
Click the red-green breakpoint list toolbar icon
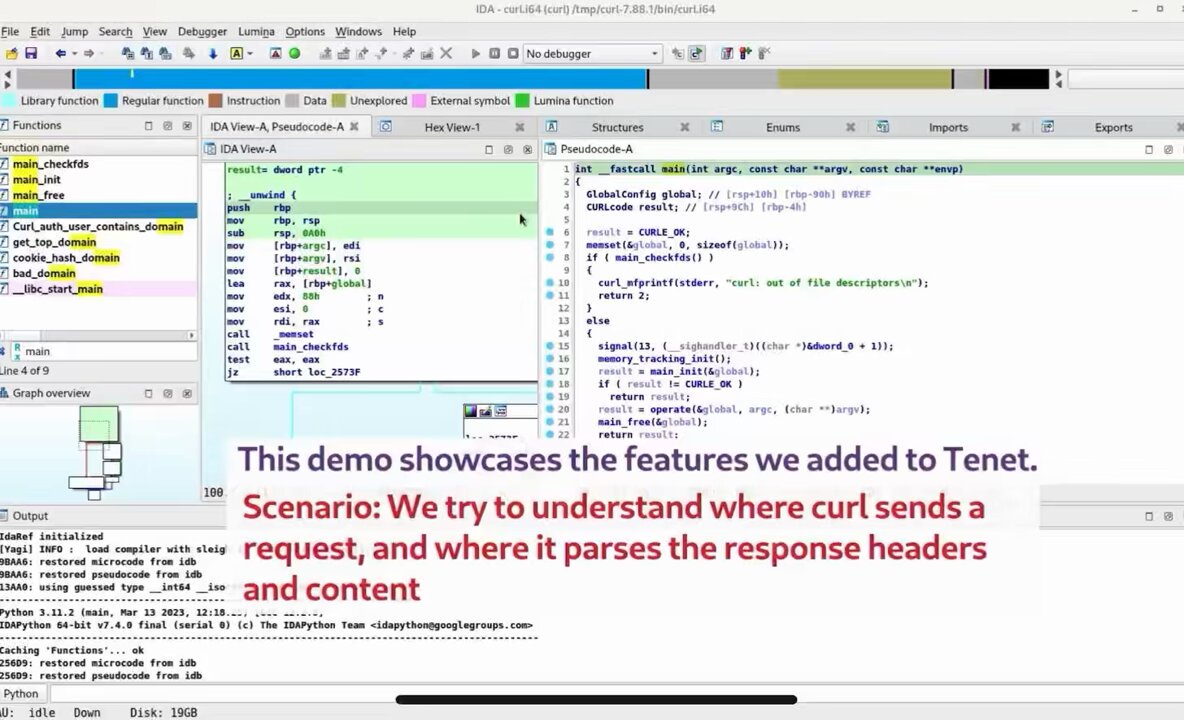(x=745, y=54)
